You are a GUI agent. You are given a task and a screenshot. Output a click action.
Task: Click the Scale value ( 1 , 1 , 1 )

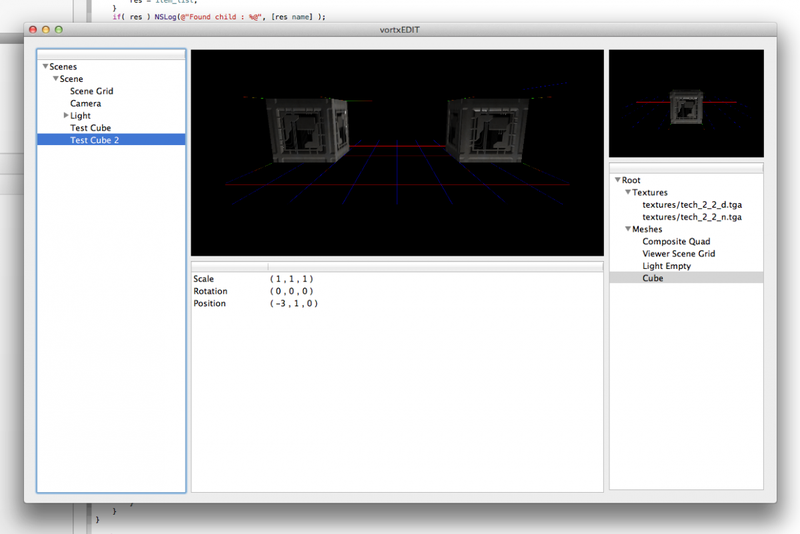point(291,278)
